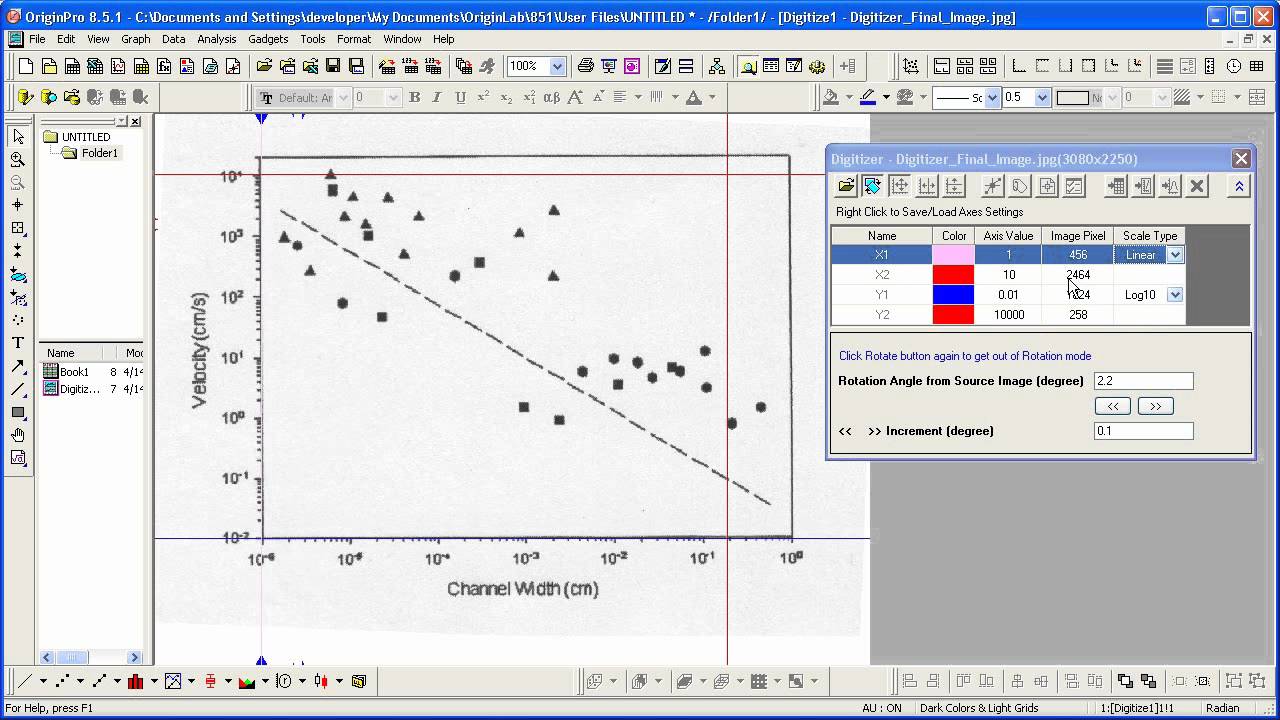Viewport: 1280px width, 720px height.
Task: Click the Rotation Angle input field
Action: point(1144,381)
